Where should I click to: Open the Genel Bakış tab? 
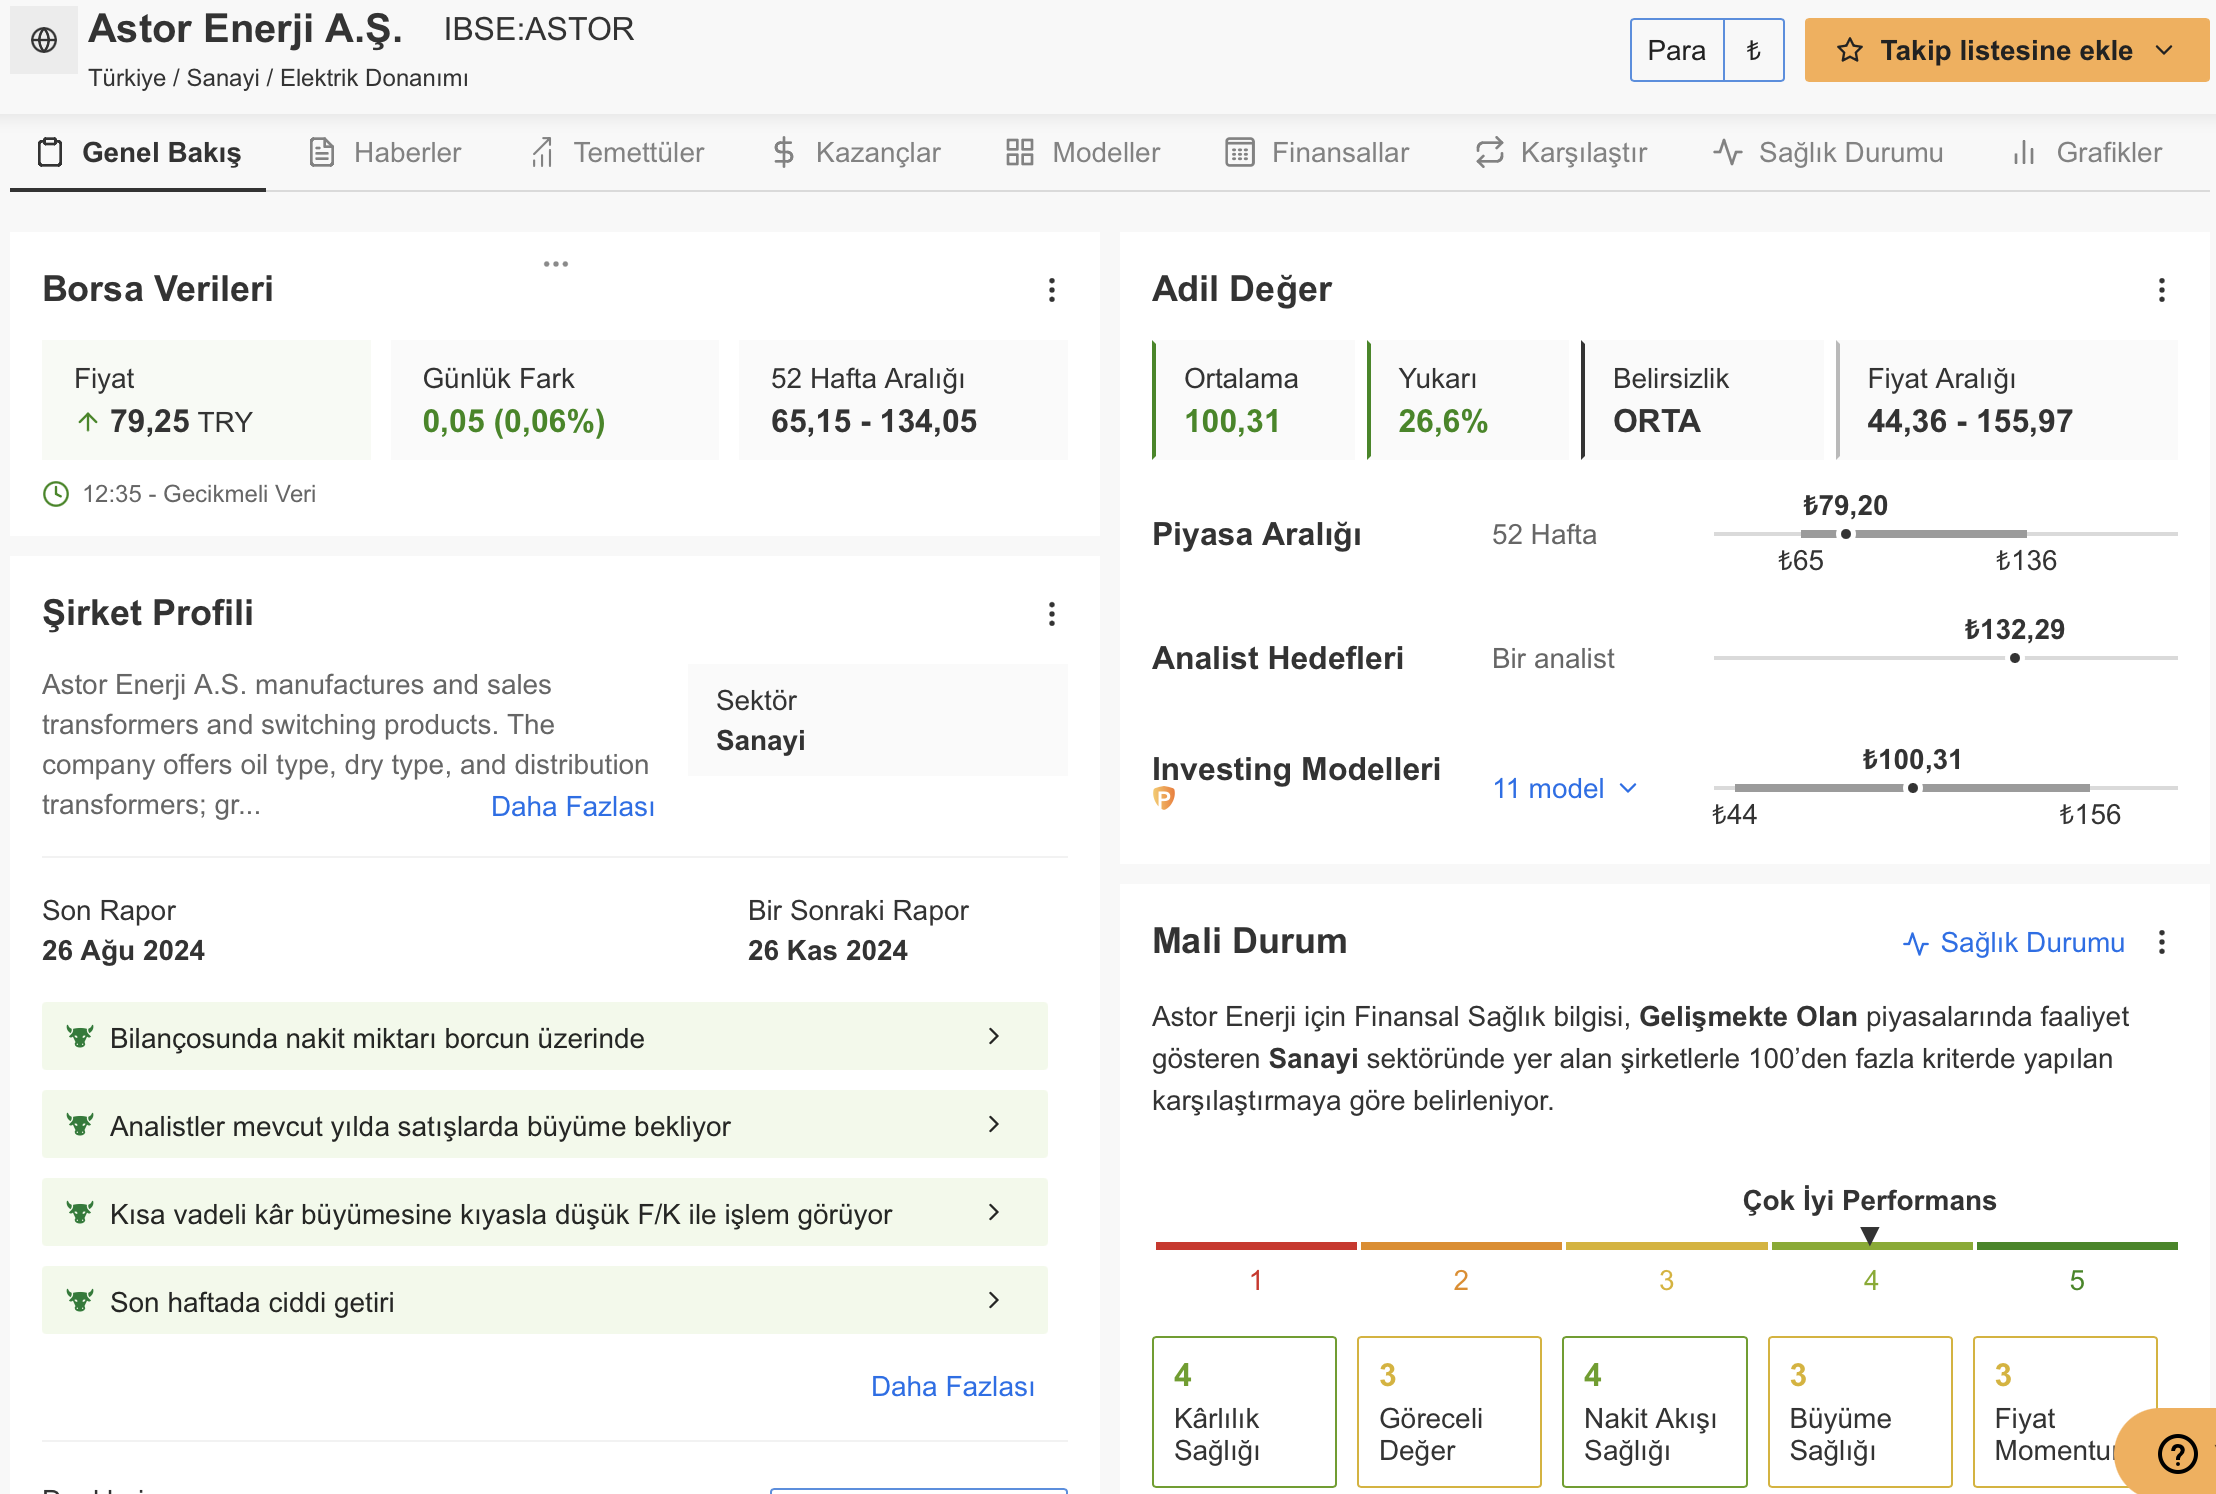[138, 153]
